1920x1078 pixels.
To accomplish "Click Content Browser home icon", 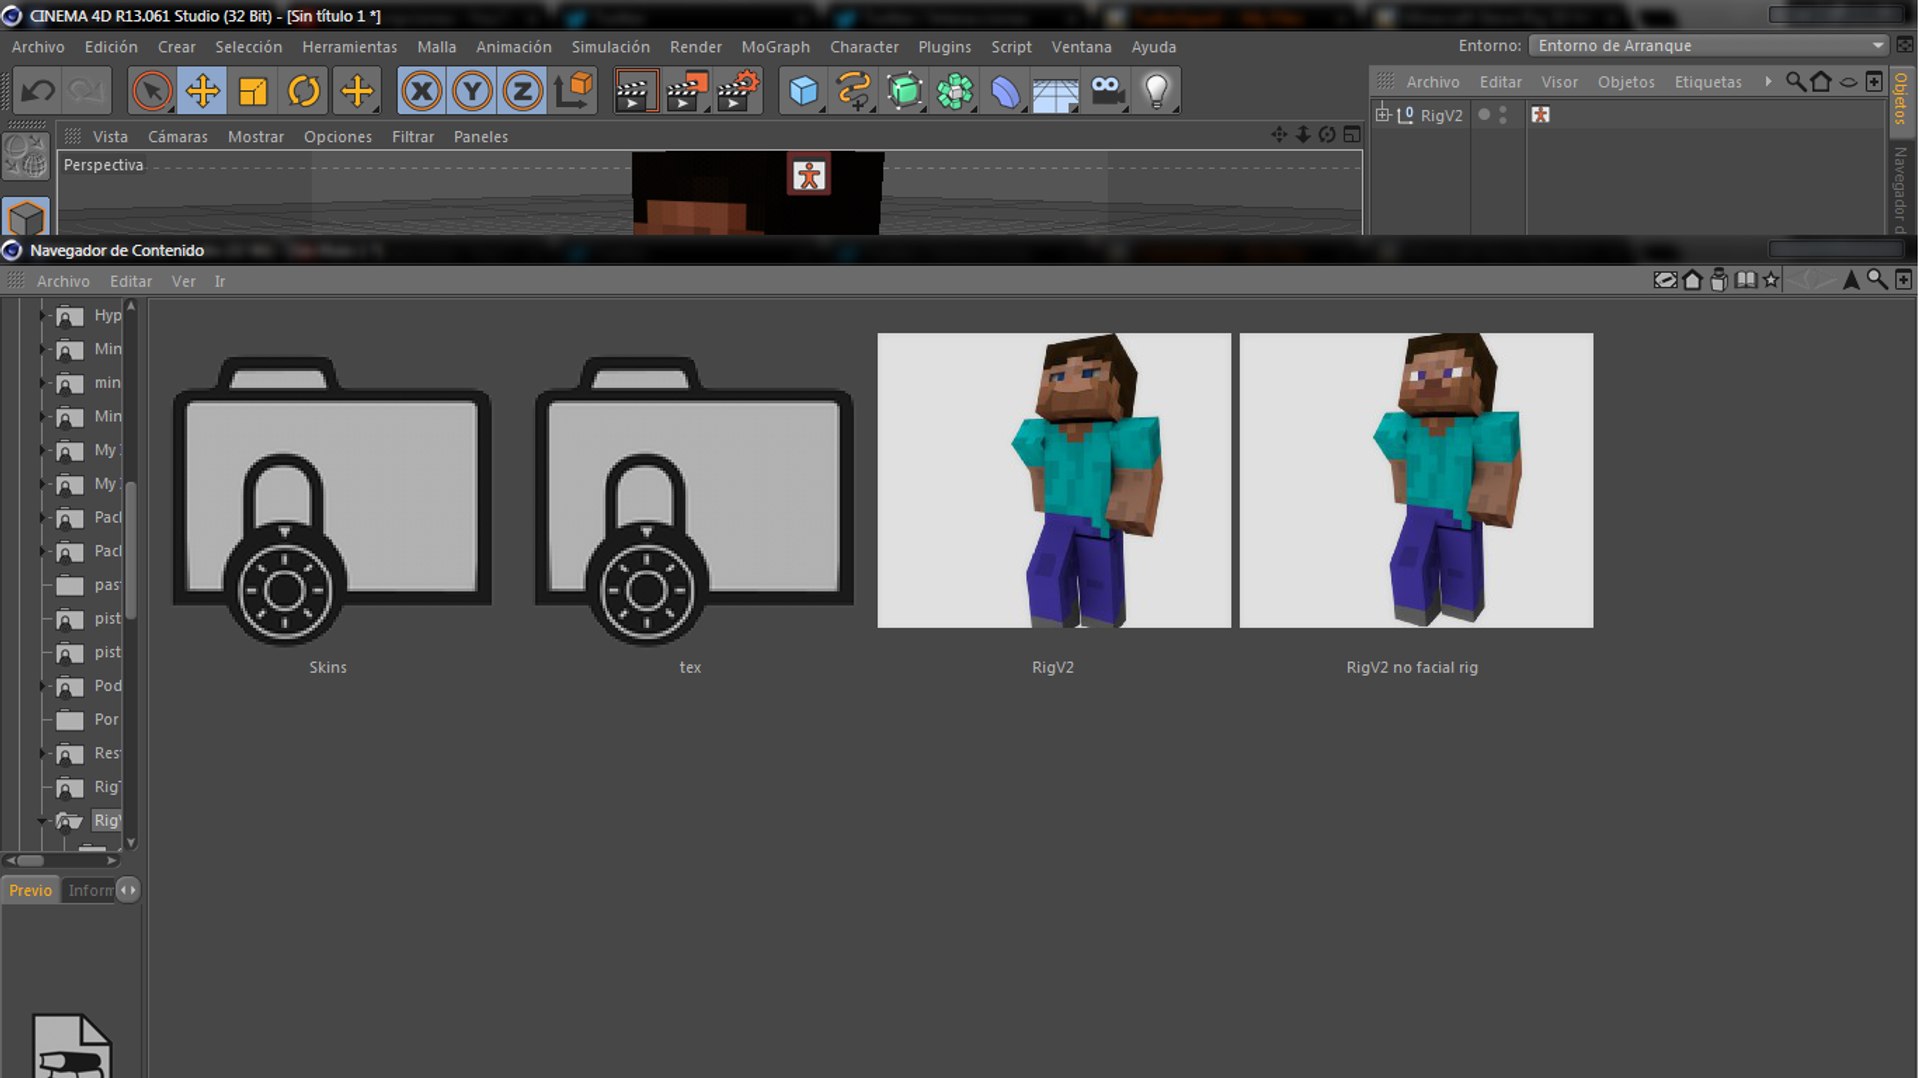I will pyautogui.click(x=1692, y=281).
